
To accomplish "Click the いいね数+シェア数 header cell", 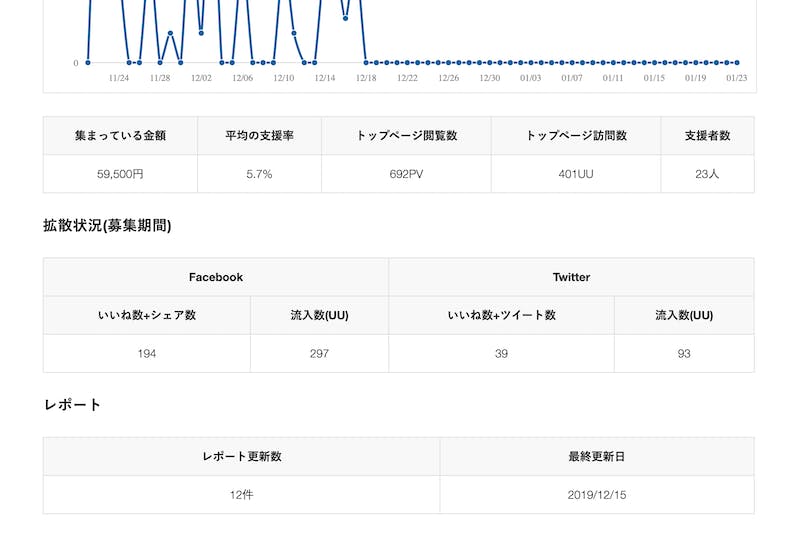I will point(147,315).
